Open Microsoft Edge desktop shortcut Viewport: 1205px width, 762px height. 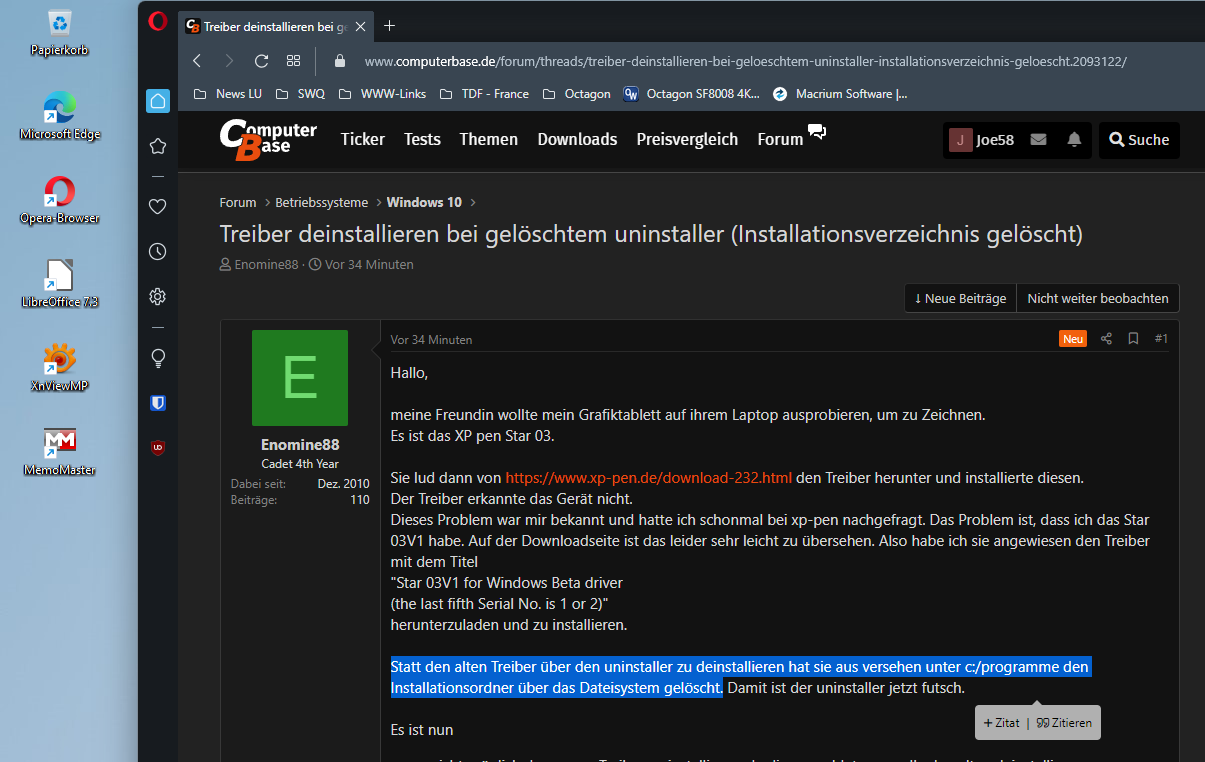point(60,116)
